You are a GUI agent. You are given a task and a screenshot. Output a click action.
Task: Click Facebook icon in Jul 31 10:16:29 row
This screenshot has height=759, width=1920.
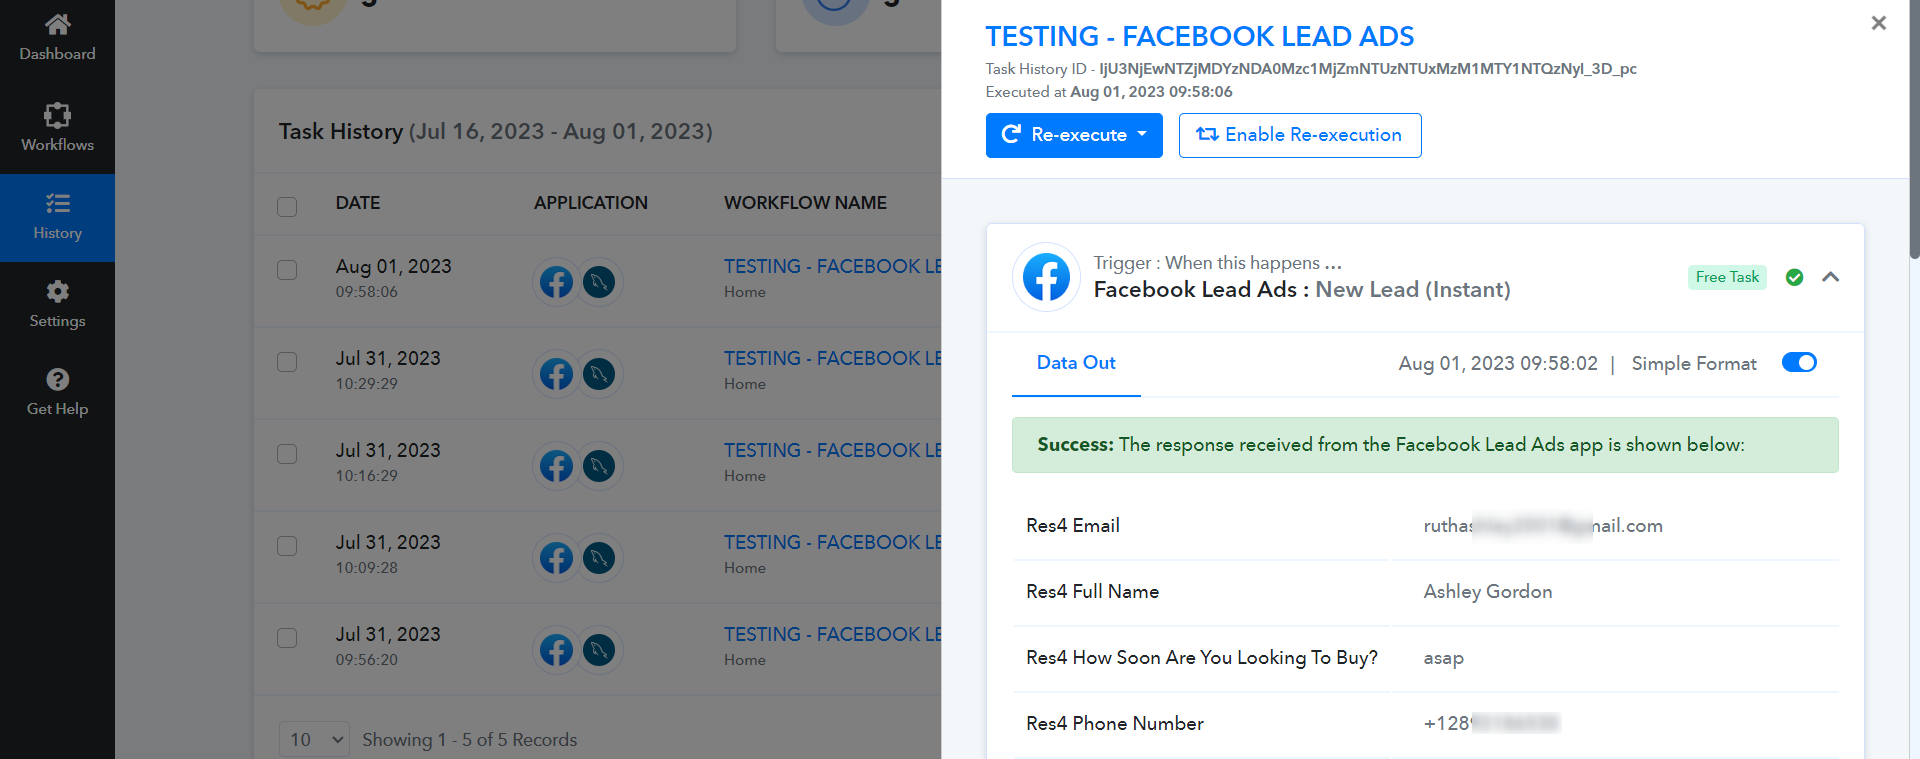557,466
